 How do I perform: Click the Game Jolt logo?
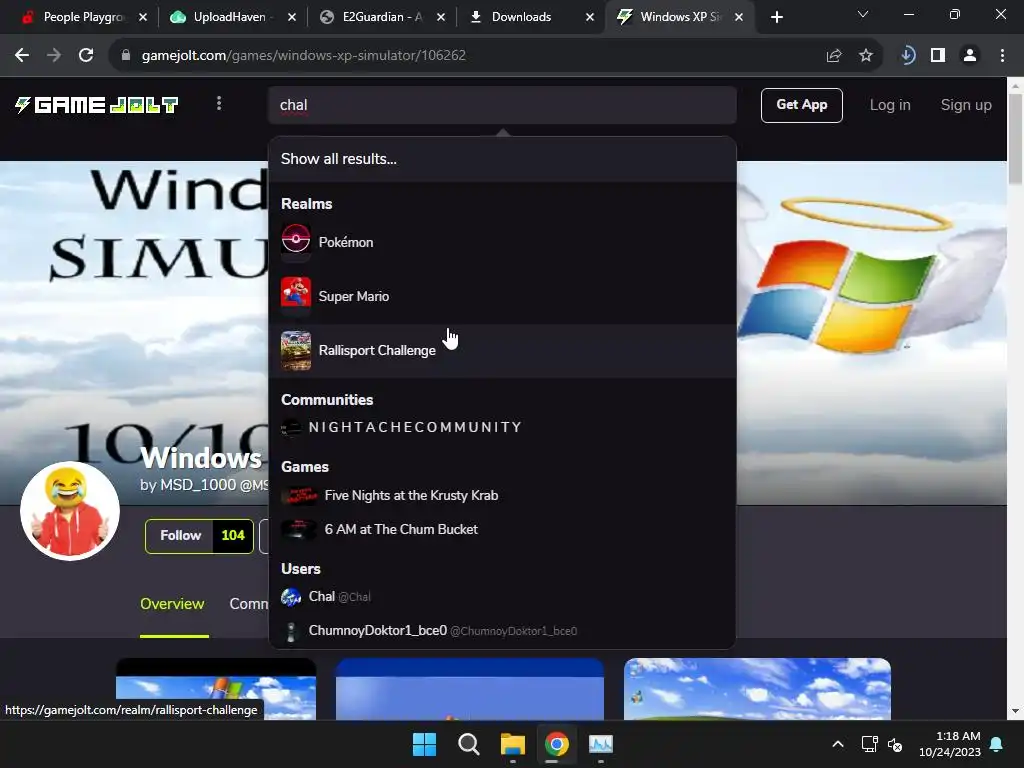click(97, 105)
